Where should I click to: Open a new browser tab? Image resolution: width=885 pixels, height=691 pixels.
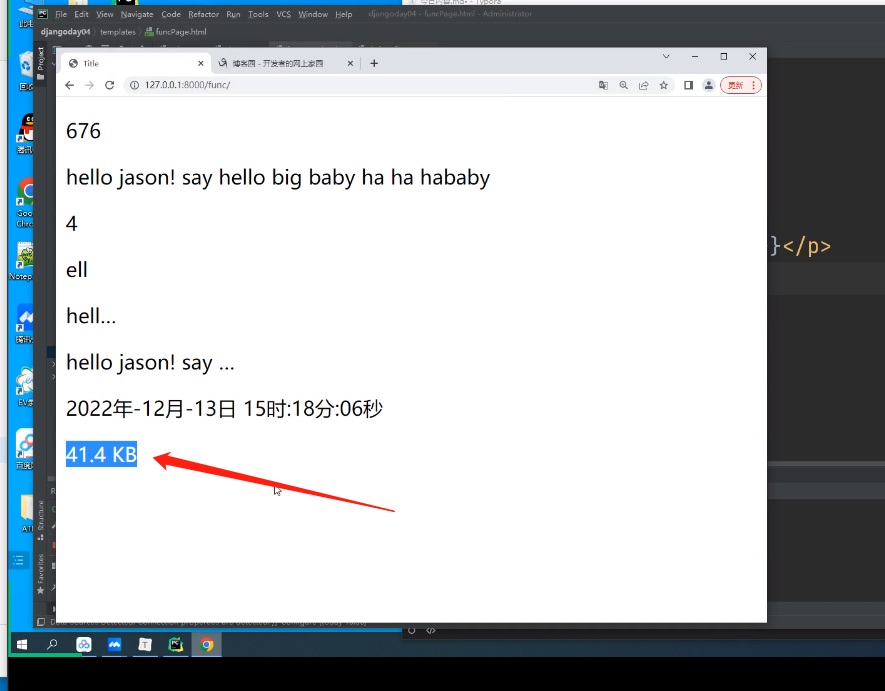tap(374, 63)
